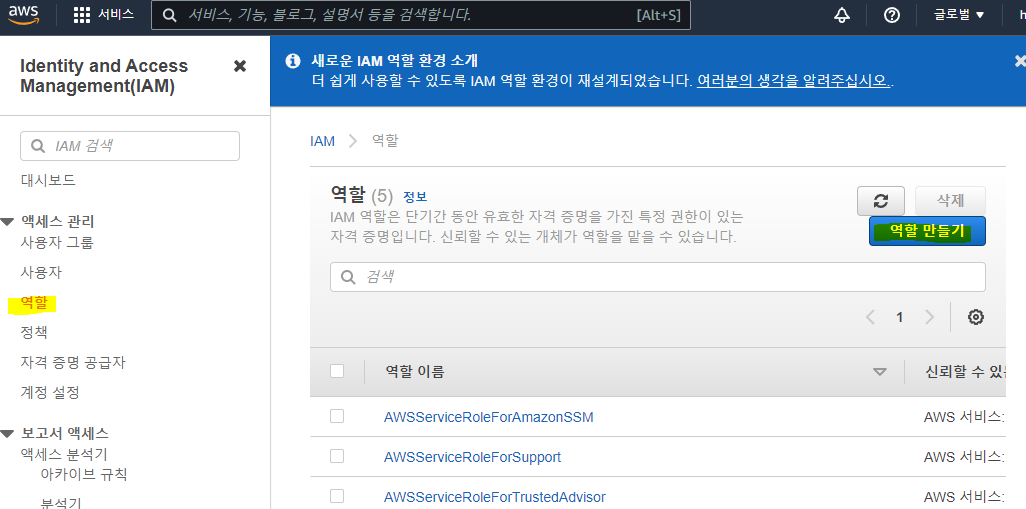
Task: Sort by 역할 이름 column arrow
Action: [x=880, y=372]
